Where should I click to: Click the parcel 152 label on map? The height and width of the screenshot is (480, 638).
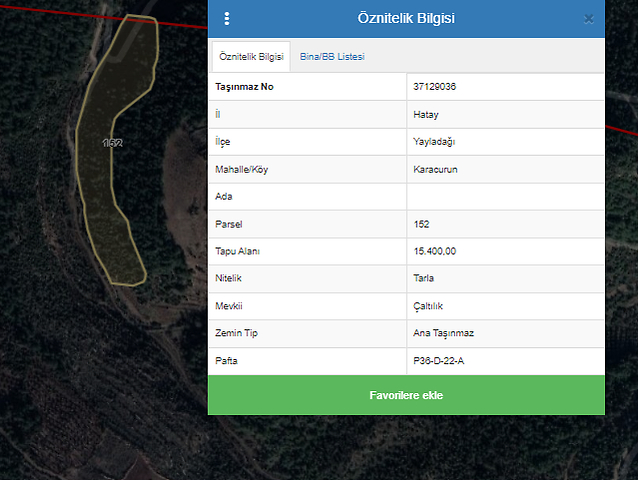(x=113, y=143)
